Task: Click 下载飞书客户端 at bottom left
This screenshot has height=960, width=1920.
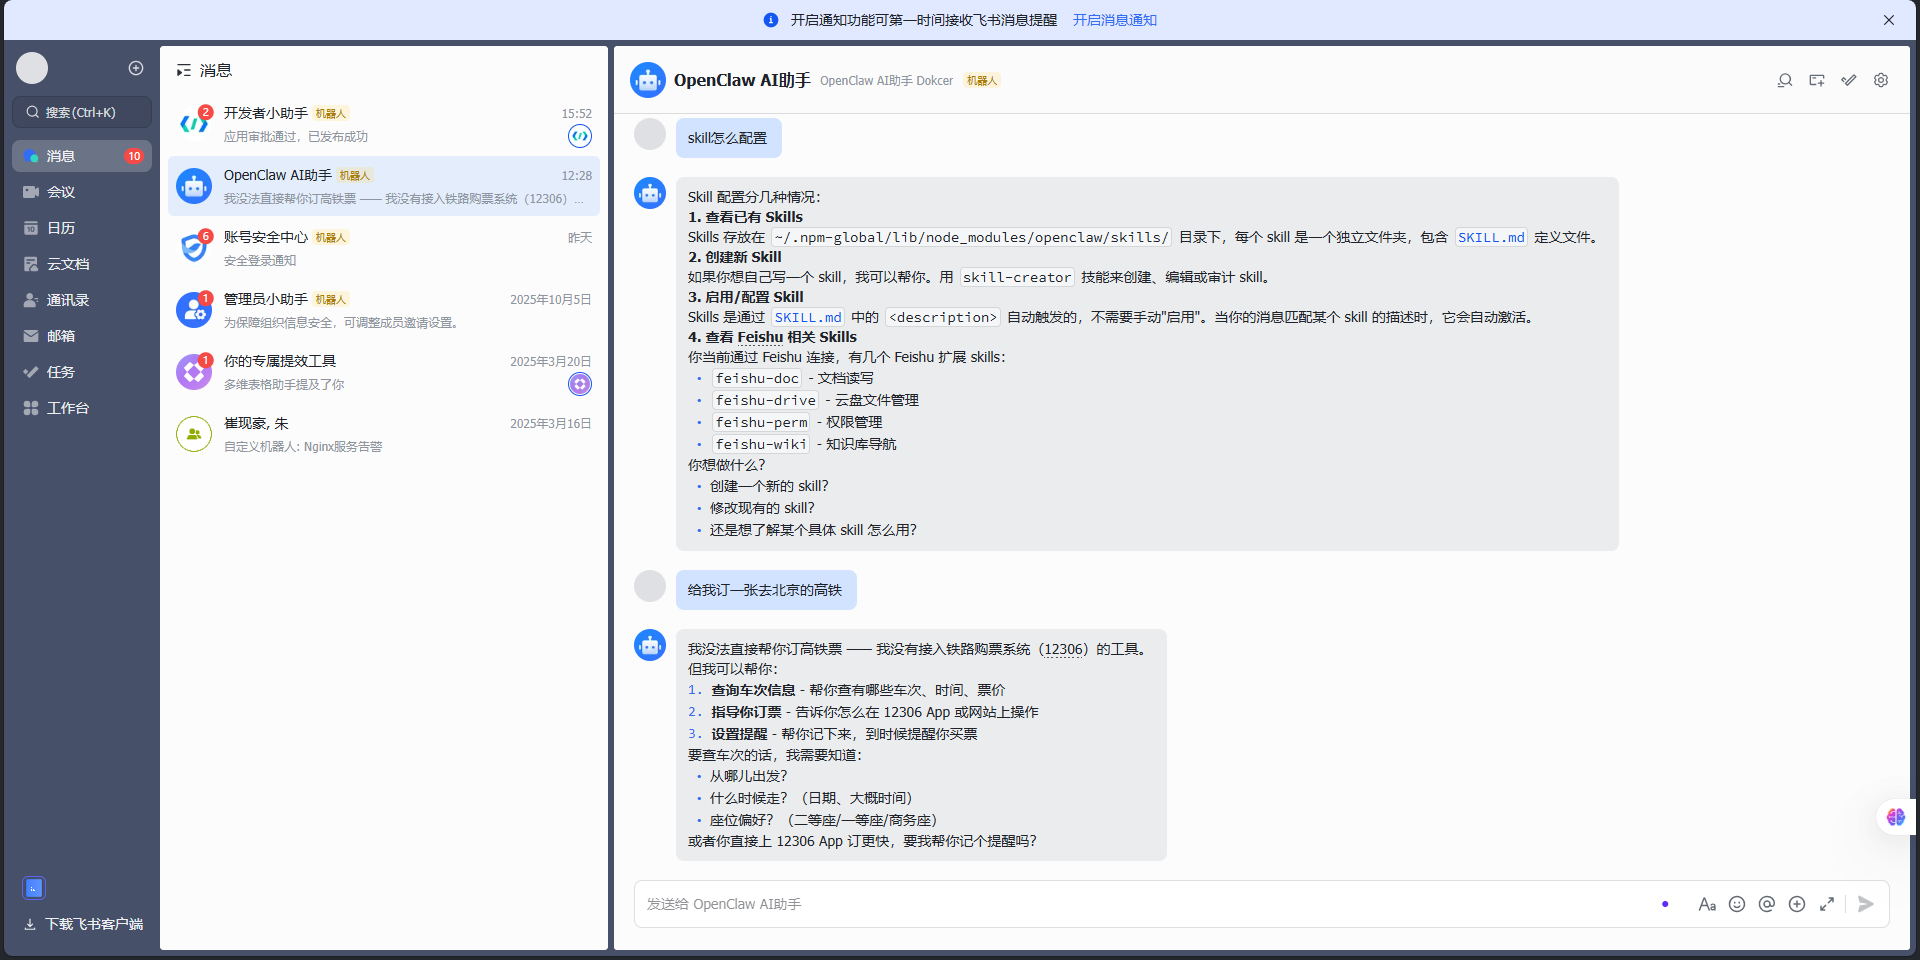Action: pos(93,924)
